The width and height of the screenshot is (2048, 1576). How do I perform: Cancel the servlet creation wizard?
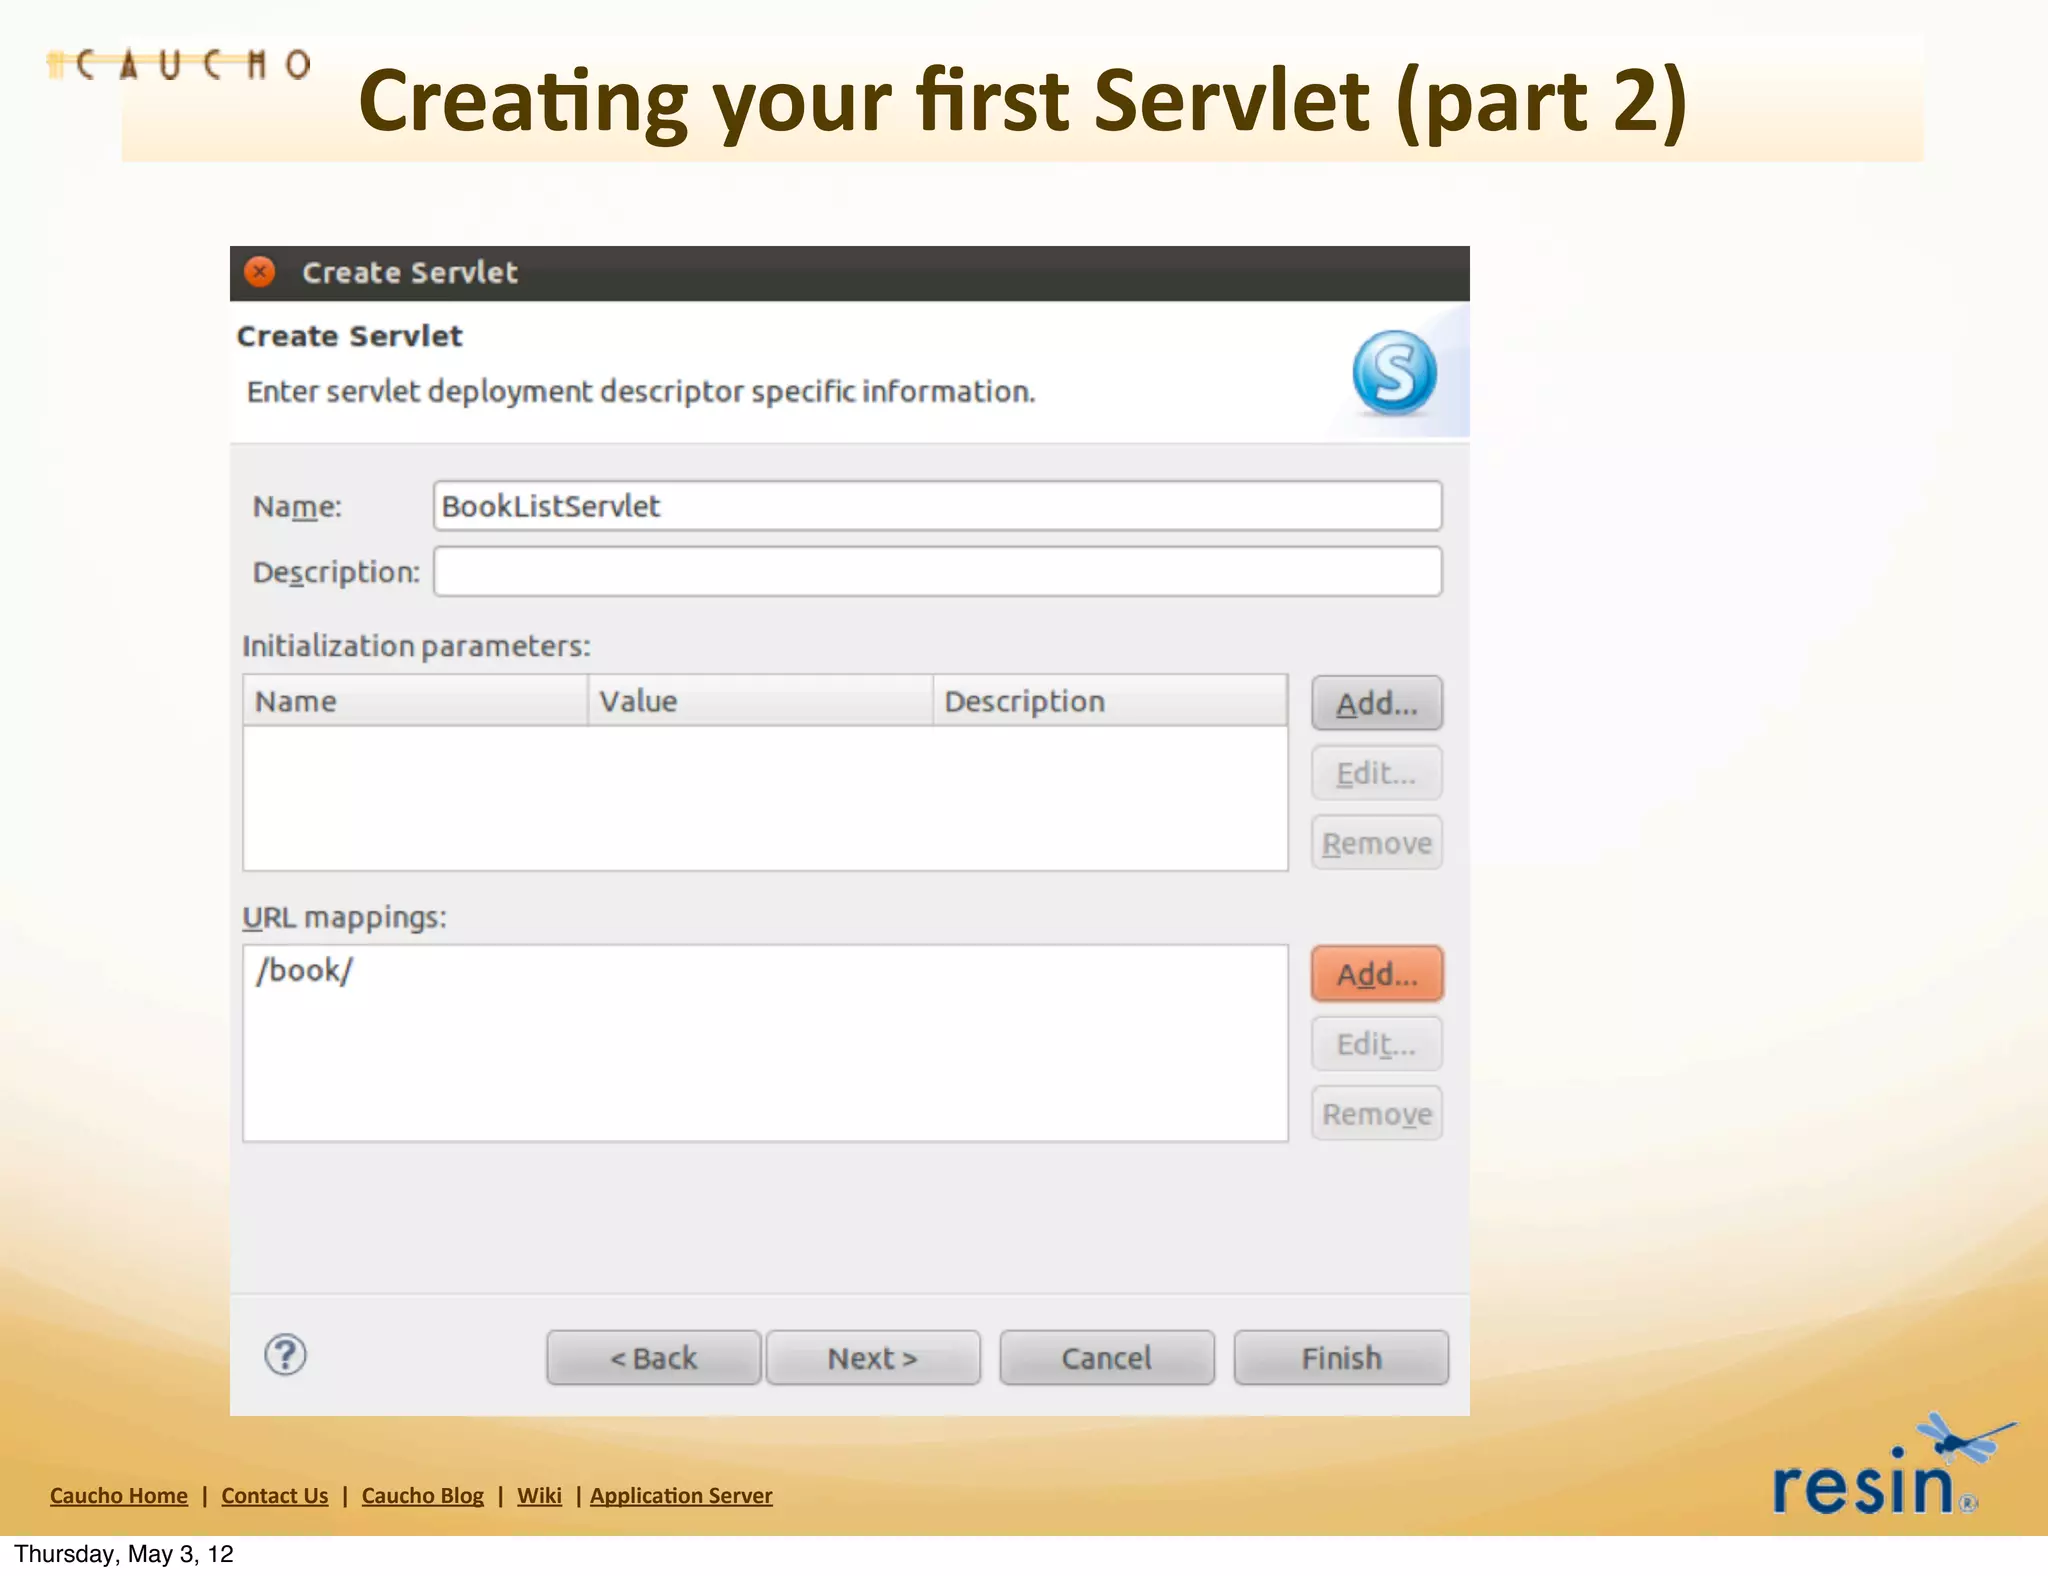pos(1106,1358)
